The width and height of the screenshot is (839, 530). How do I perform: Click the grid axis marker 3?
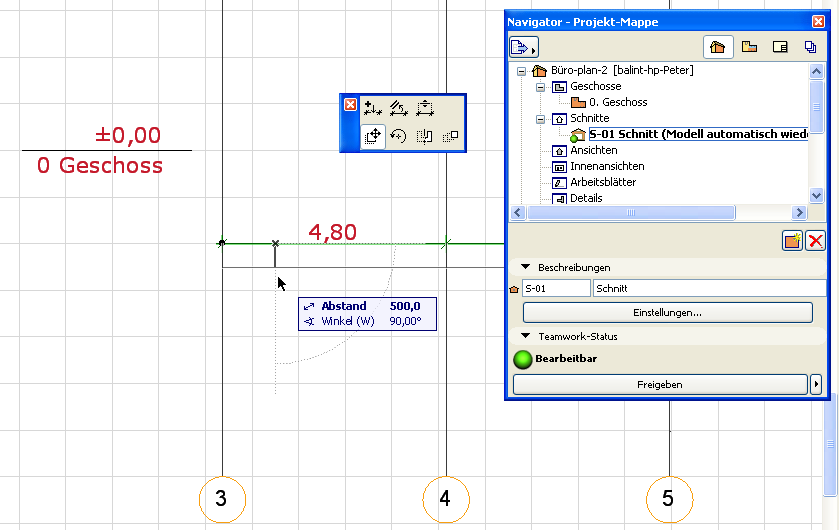tap(222, 500)
